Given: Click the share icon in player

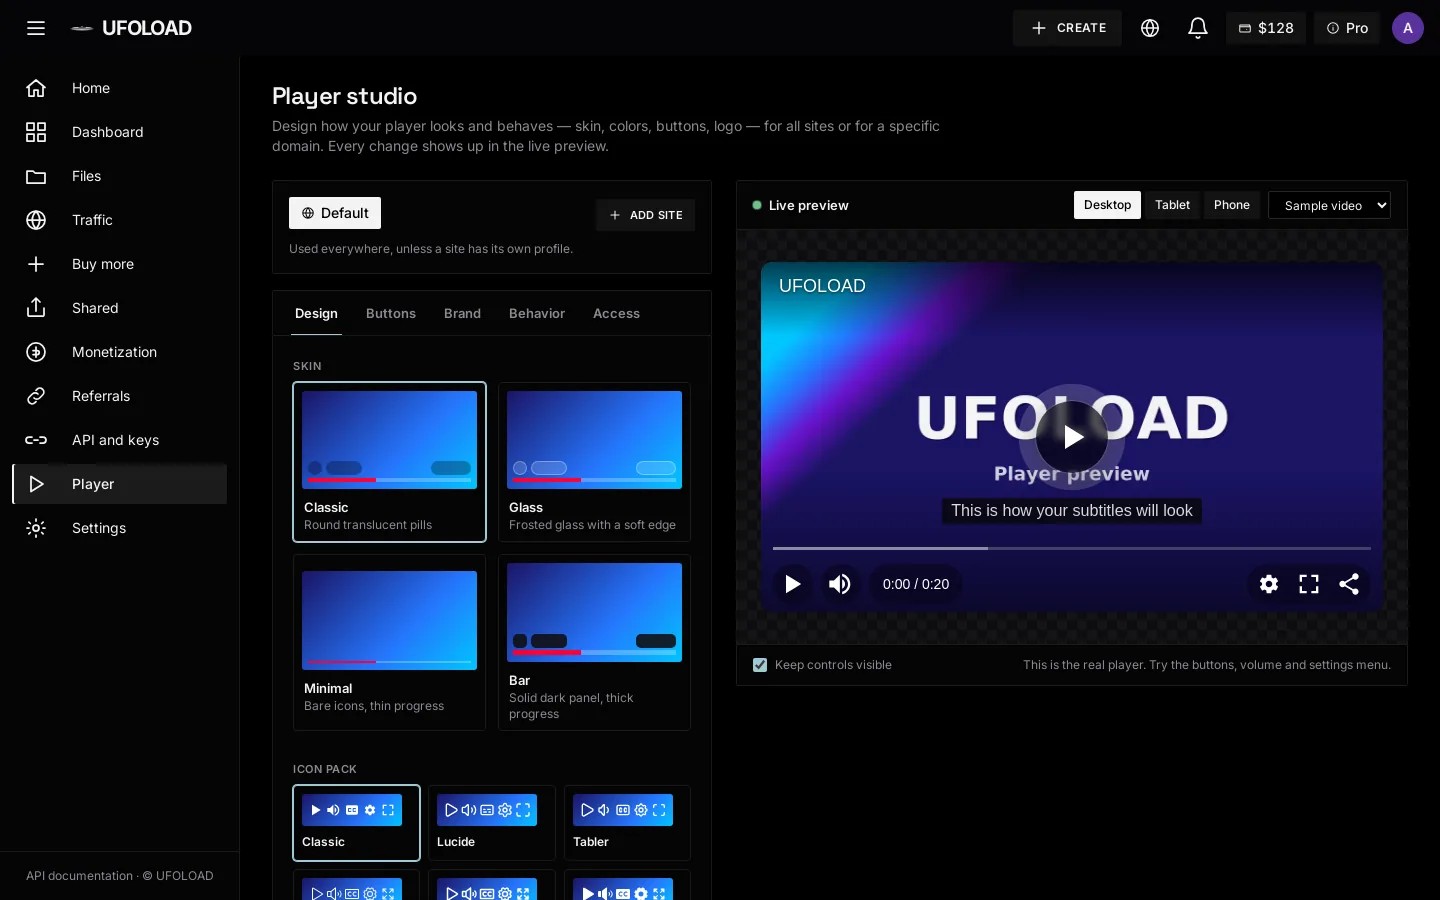Looking at the screenshot, I should pos(1349,584).
